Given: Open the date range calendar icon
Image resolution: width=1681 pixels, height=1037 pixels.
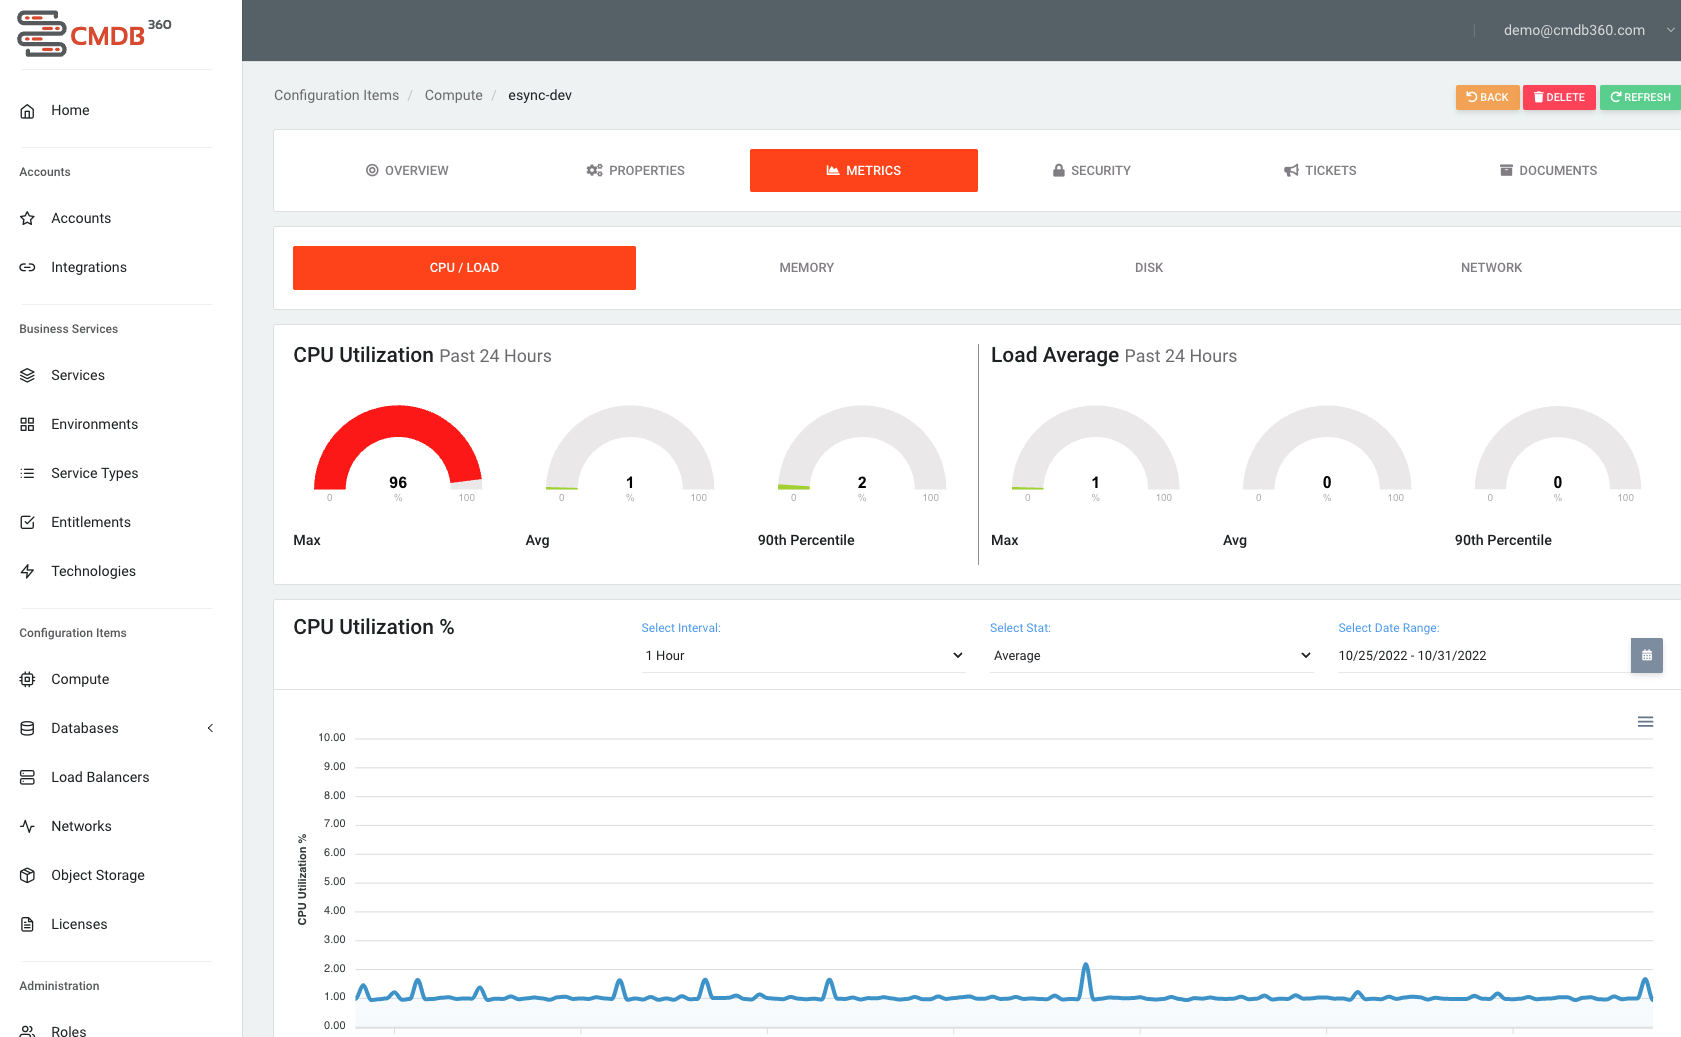Looking at the screenshot, I should (1646, 655).
